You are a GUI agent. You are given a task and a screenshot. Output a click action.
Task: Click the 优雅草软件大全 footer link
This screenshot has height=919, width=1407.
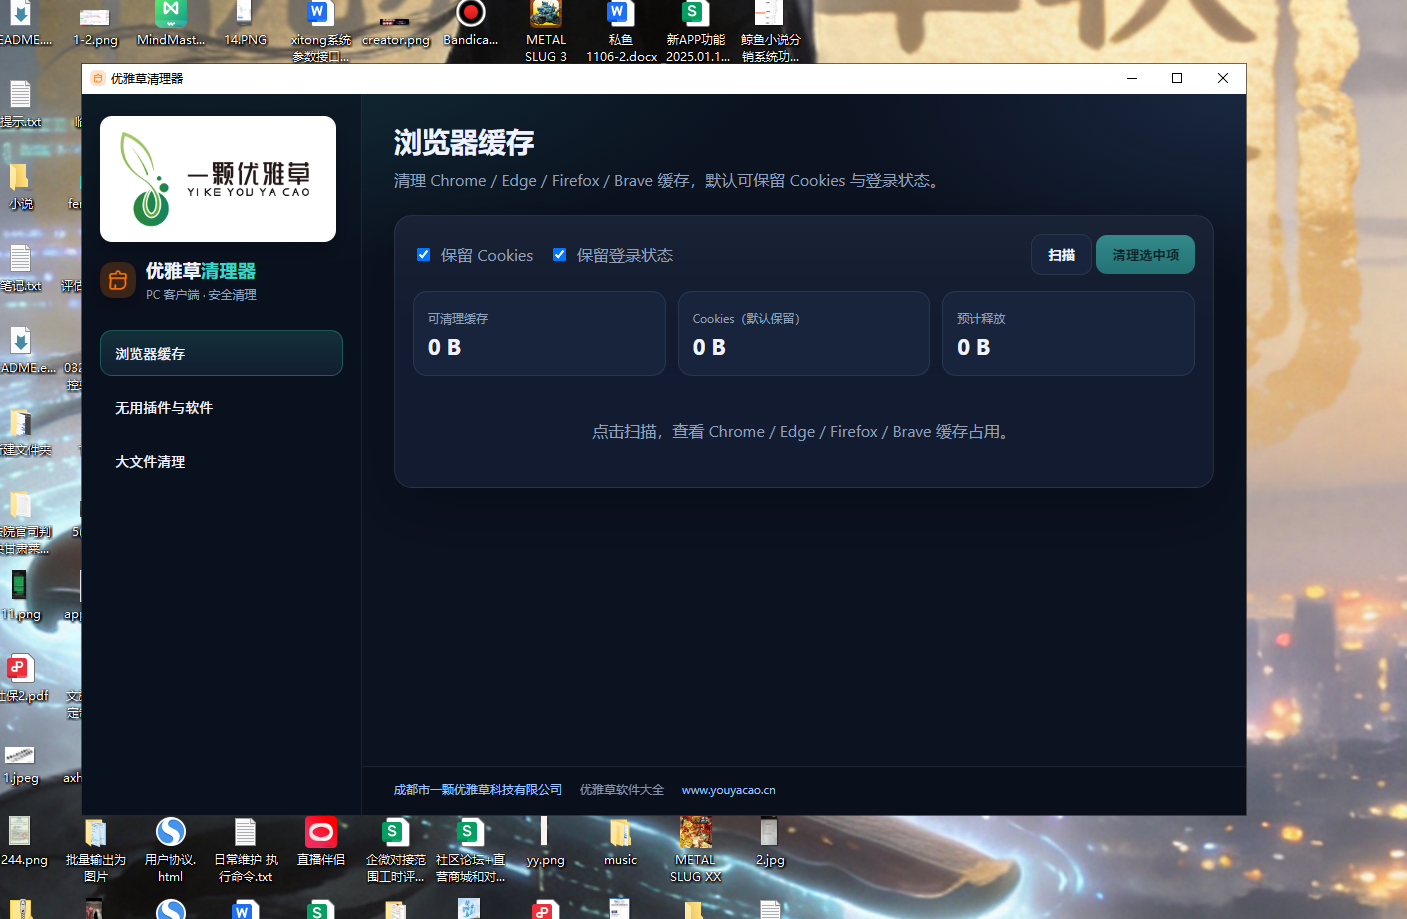tap(622, 790)
